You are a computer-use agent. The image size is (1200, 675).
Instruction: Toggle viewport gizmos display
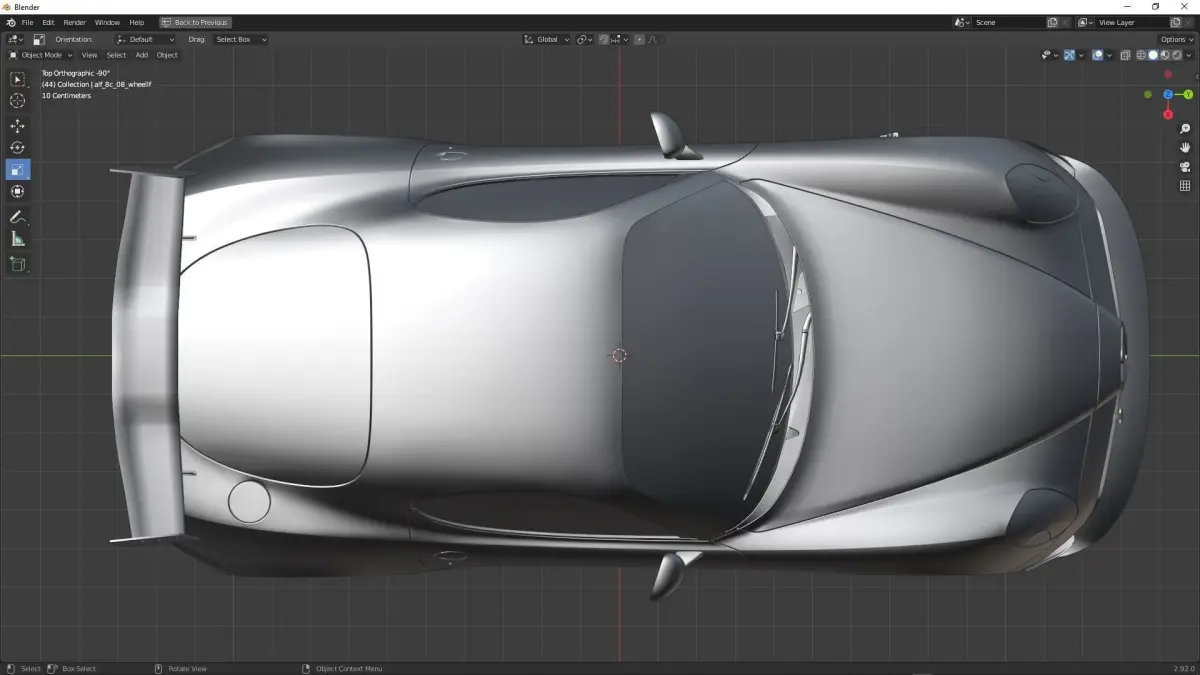tap(1069, 55)
